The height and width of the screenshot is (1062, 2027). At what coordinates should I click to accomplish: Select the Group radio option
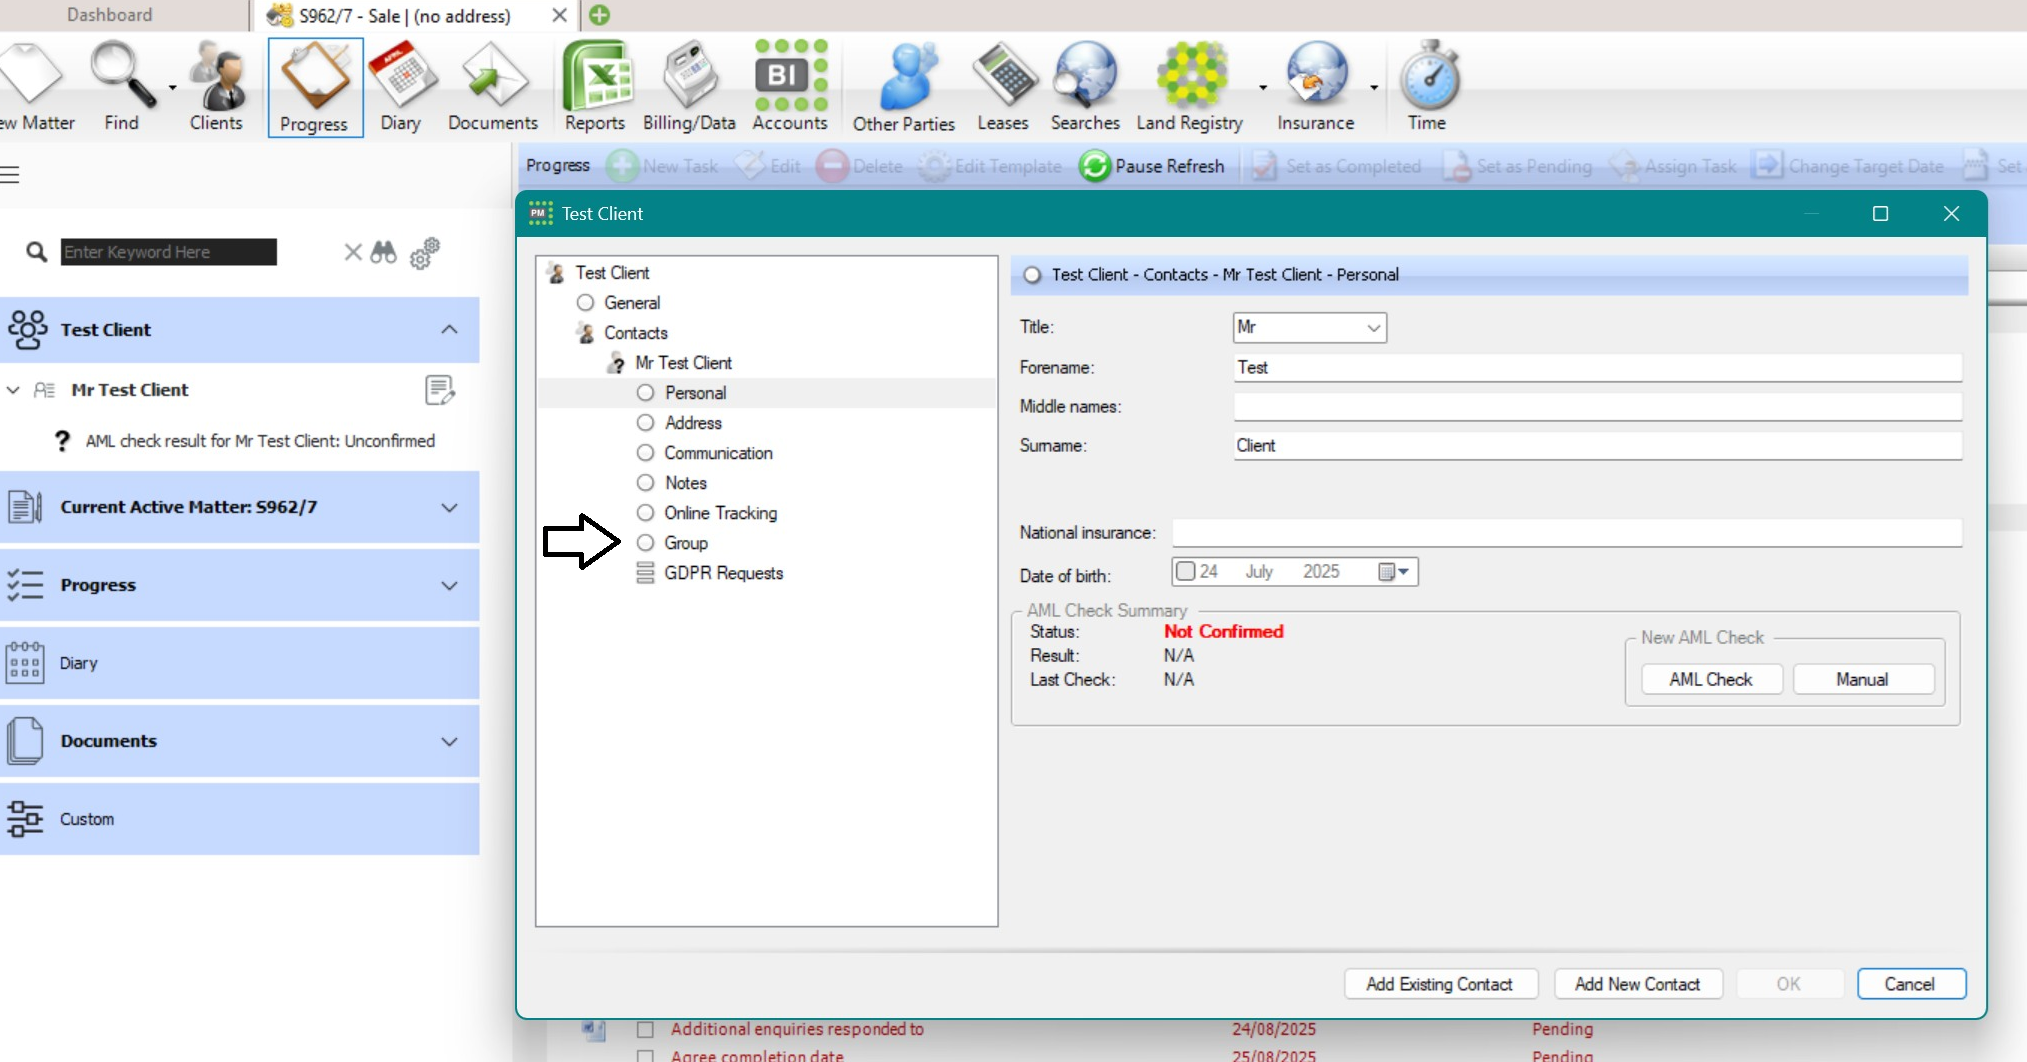[x=646, y=543]
